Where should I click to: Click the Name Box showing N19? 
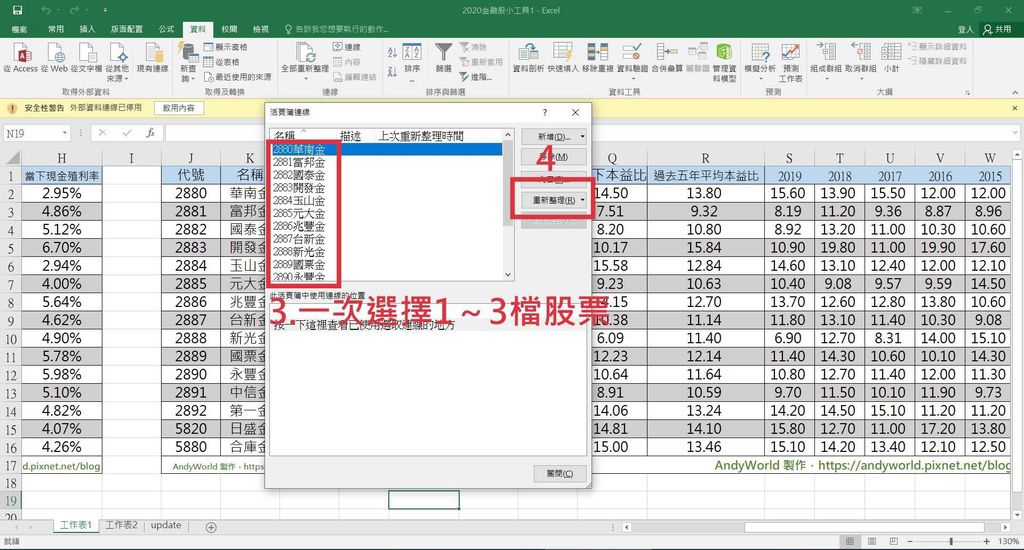tap(33, 133)
